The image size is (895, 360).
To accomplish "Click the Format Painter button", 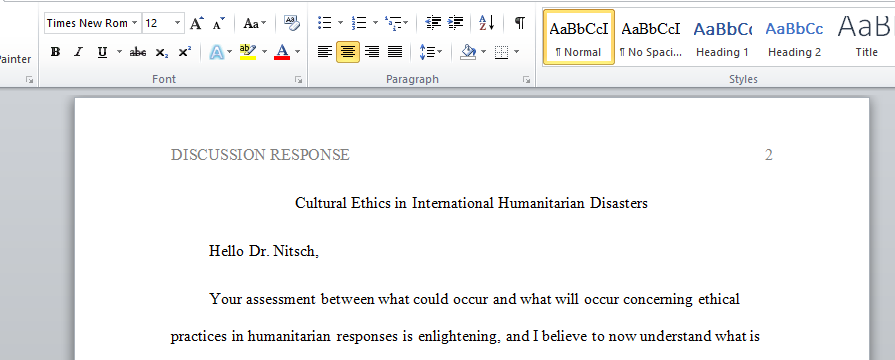I will pos(15,59).
